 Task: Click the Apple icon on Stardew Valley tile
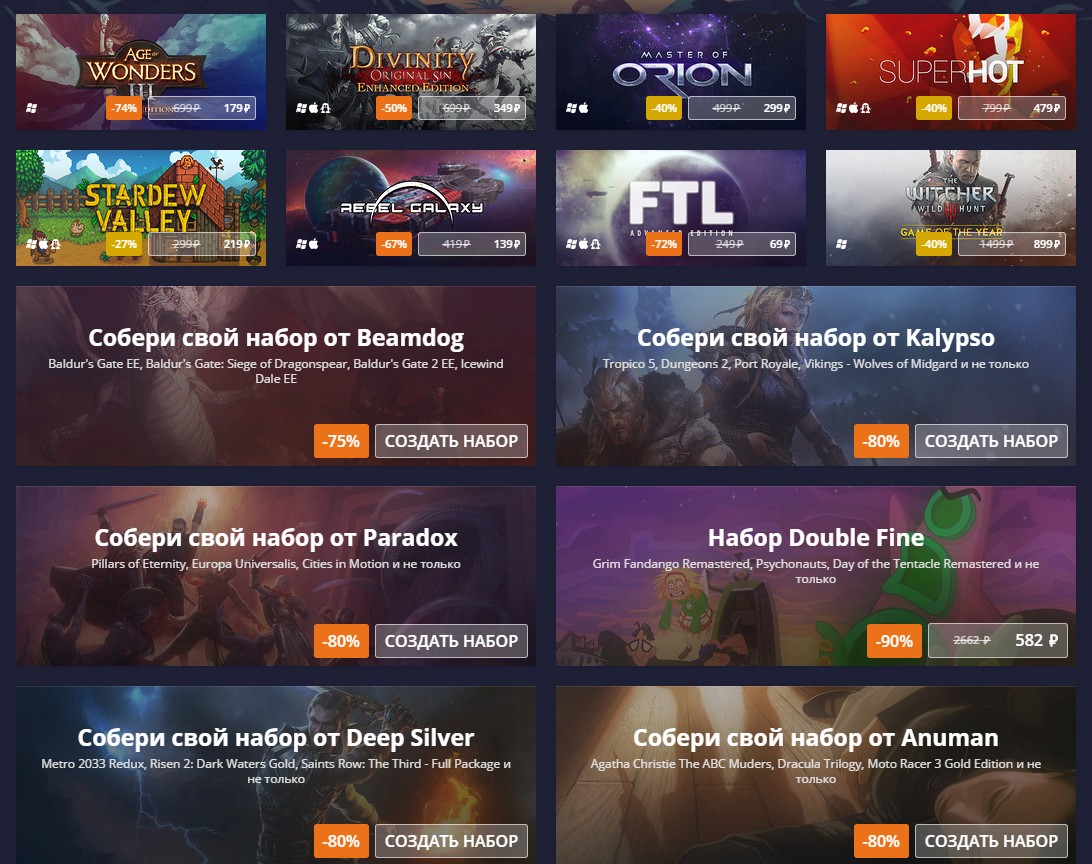43,244
